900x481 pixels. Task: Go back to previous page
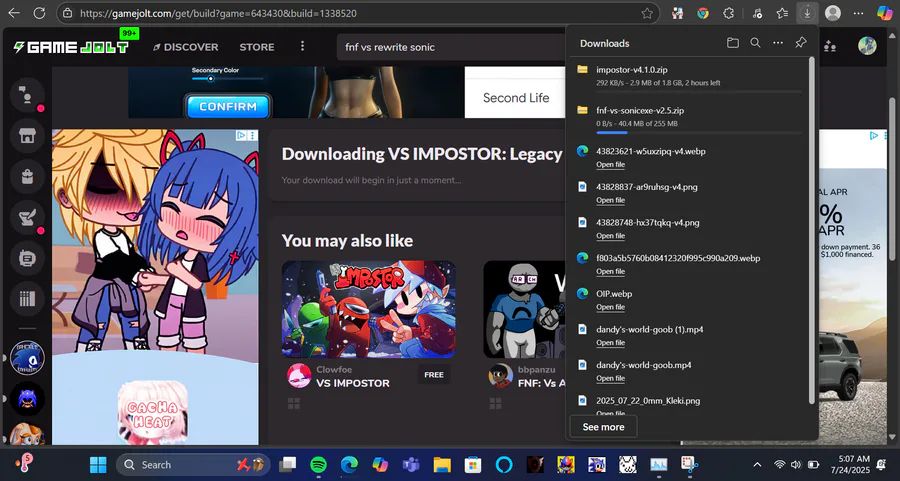pos(14,13)
